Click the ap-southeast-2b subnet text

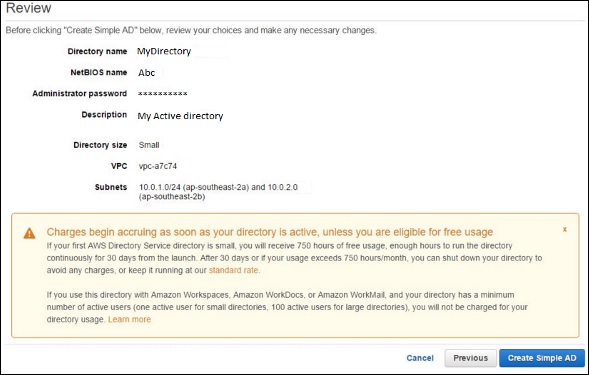point(172,197)
